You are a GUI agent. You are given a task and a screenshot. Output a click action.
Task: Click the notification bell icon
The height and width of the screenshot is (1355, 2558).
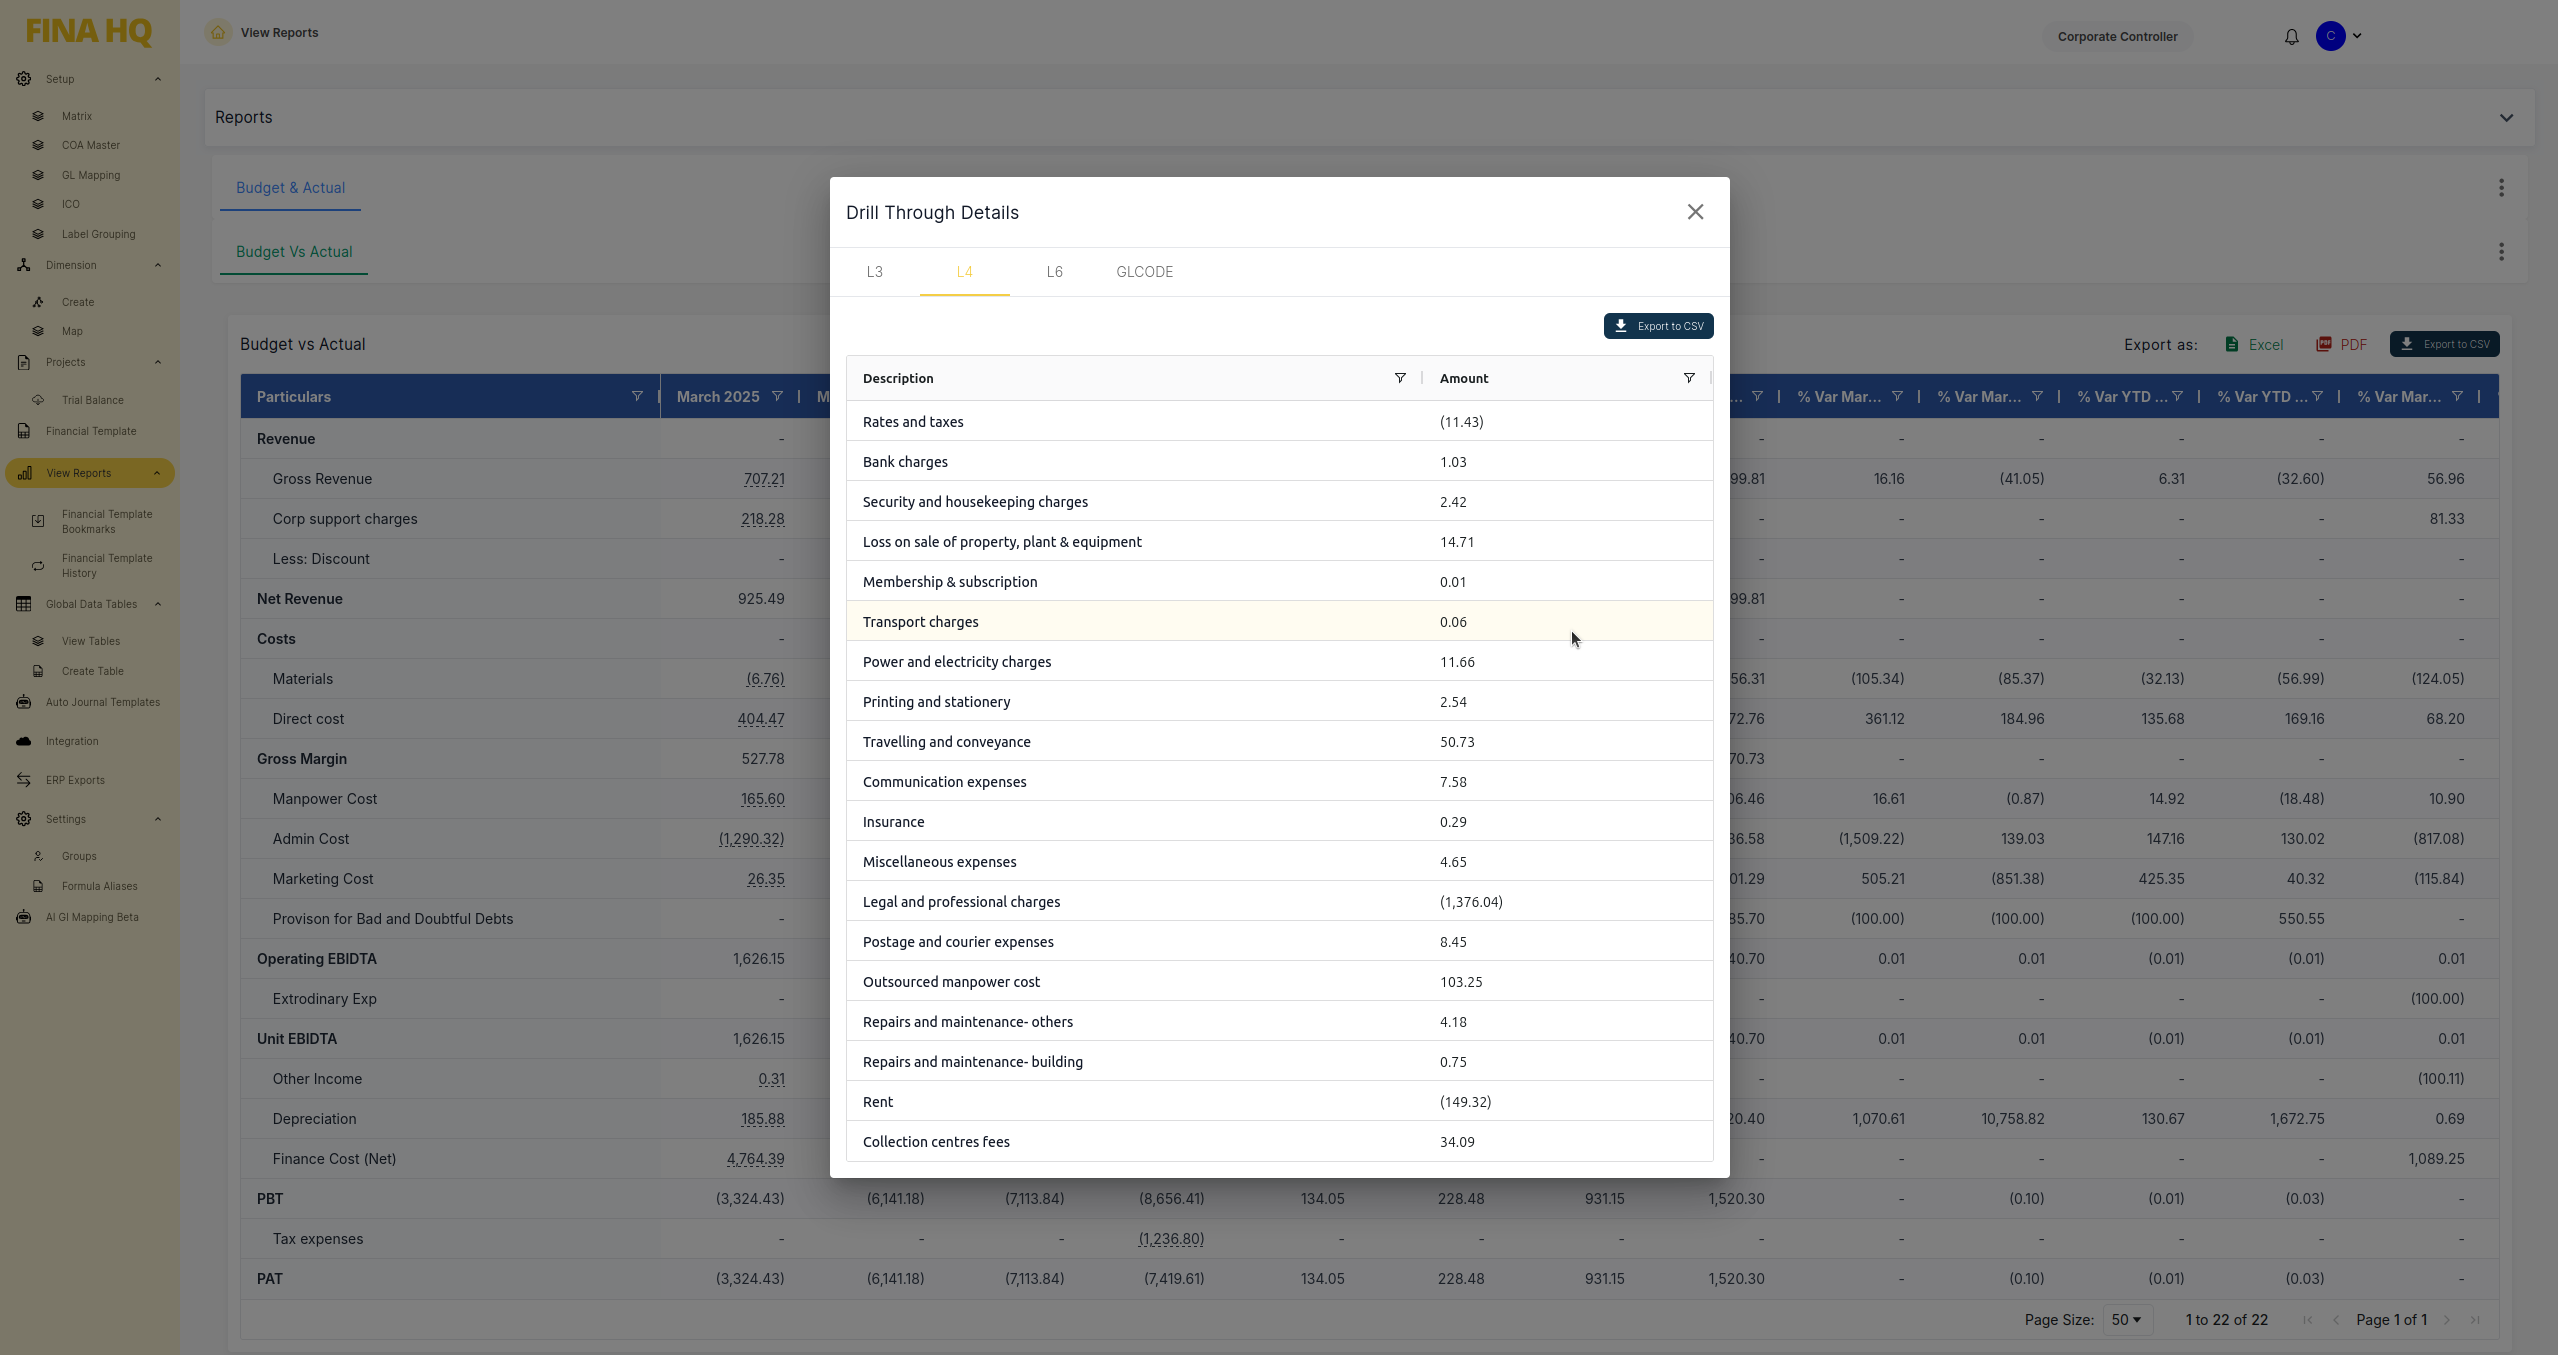point(2291,37)
